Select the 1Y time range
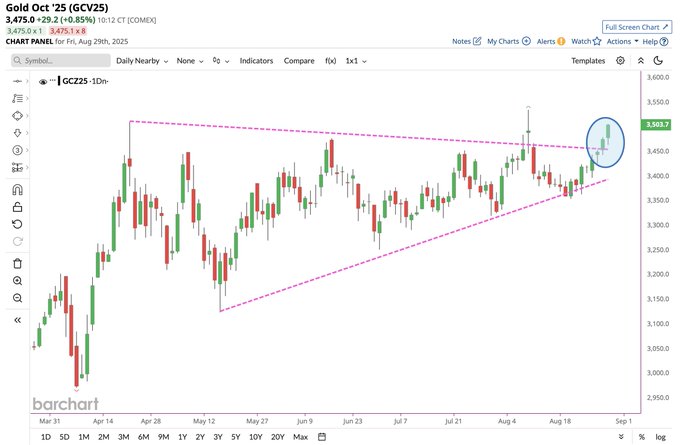This screenshot has width=680, height=445. [x=183, y=437]
